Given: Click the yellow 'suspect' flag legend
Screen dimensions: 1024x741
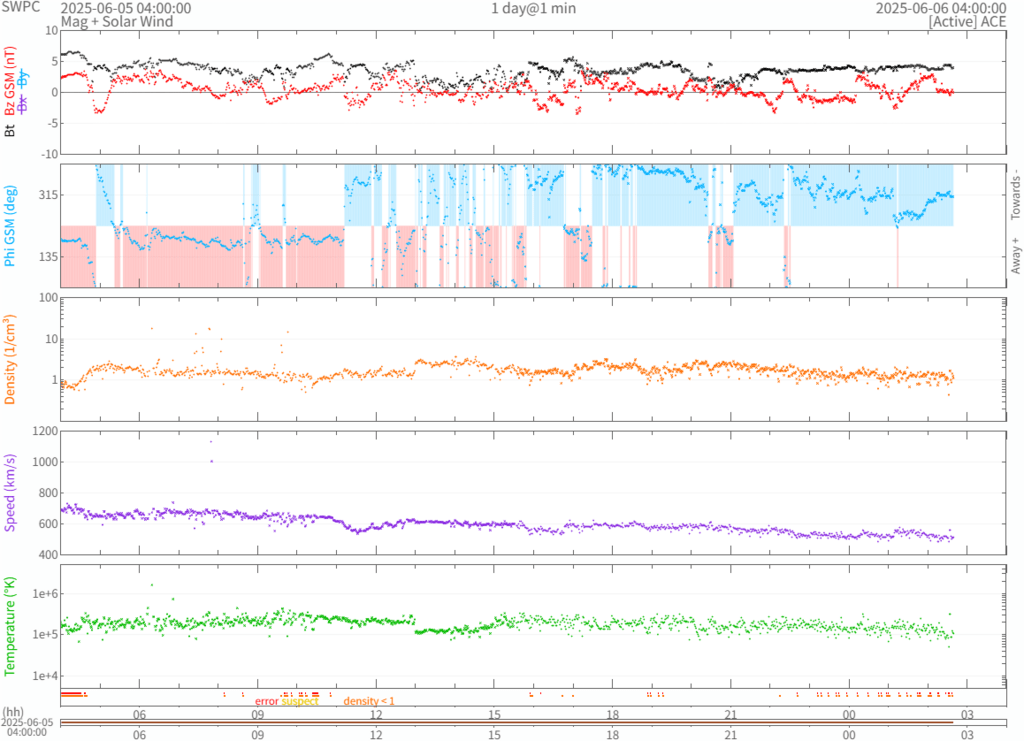Looking at the screenshot, I should (x=300, y=701).
